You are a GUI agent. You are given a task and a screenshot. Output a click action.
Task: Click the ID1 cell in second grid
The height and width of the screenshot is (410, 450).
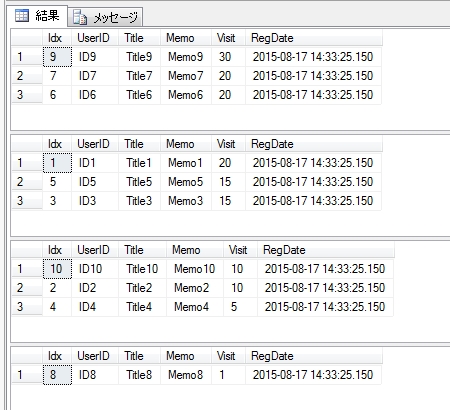coord(95,163)
